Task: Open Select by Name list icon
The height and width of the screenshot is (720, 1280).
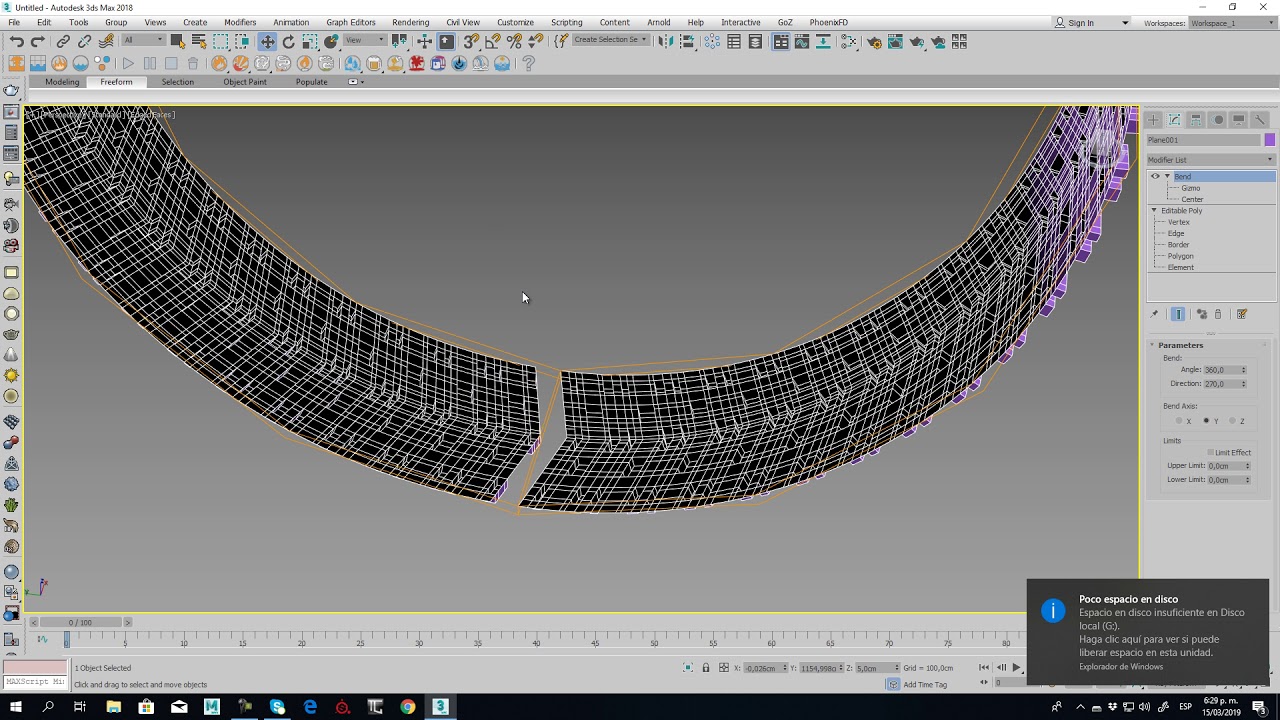Action: tap(198, 41)
